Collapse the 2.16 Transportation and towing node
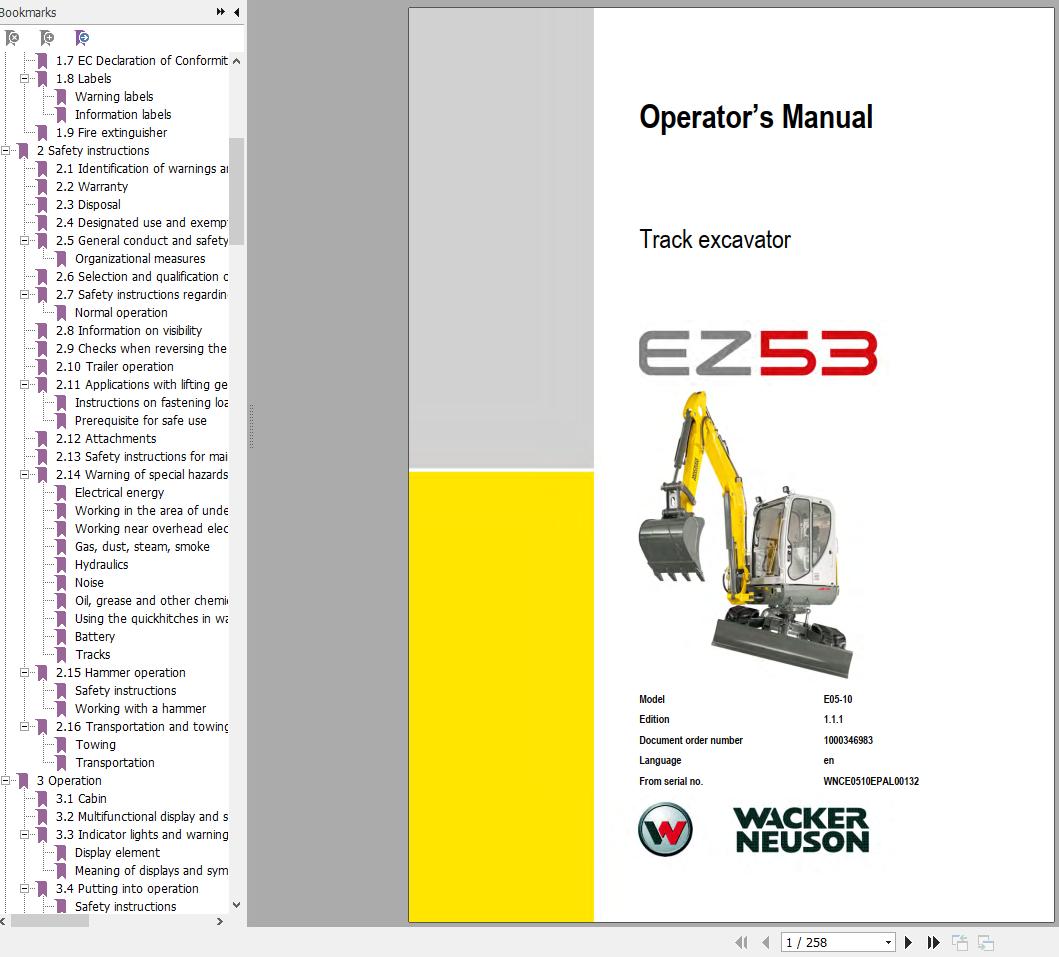1059x957 pixels. pos(24,727)
